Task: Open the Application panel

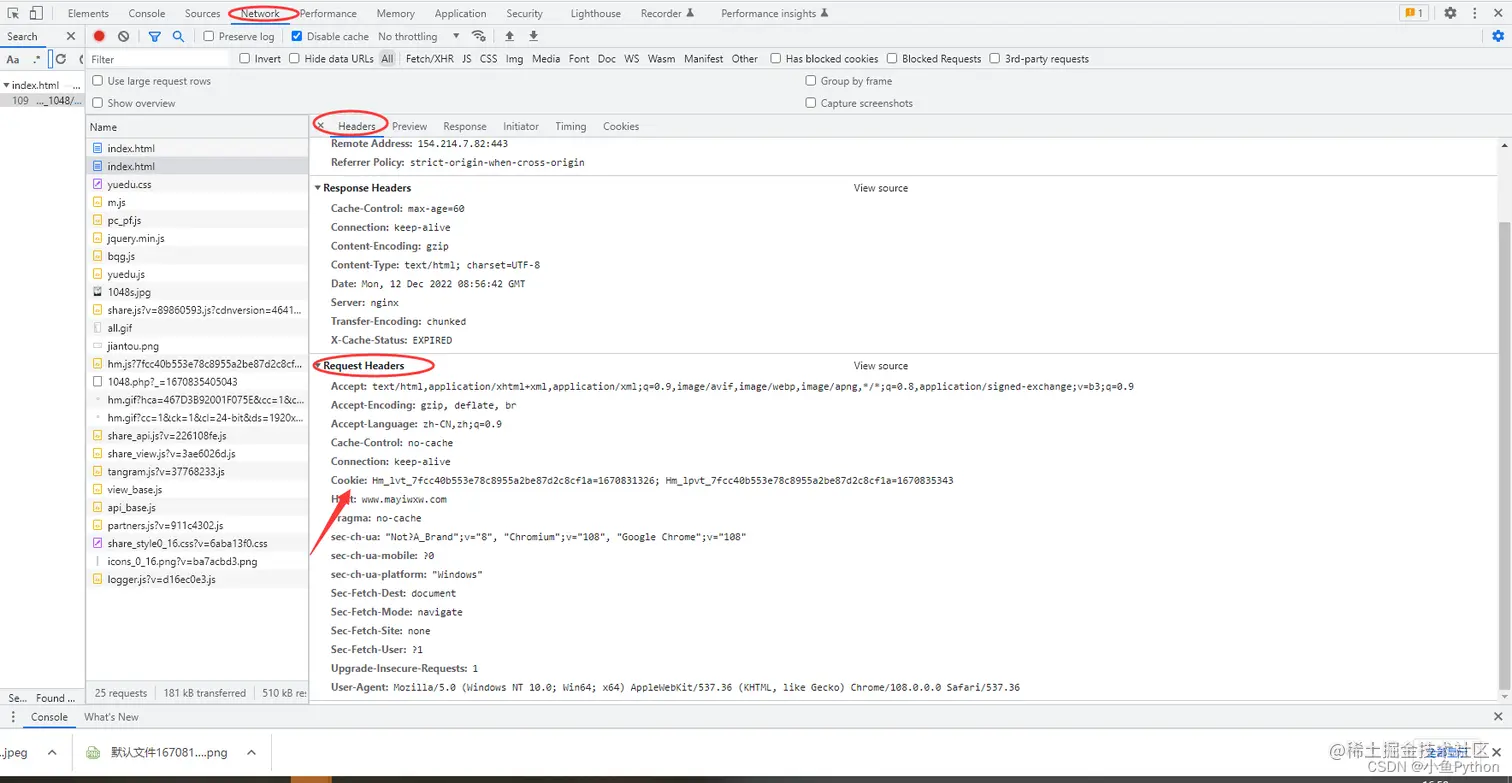Action: pos(460,13)
